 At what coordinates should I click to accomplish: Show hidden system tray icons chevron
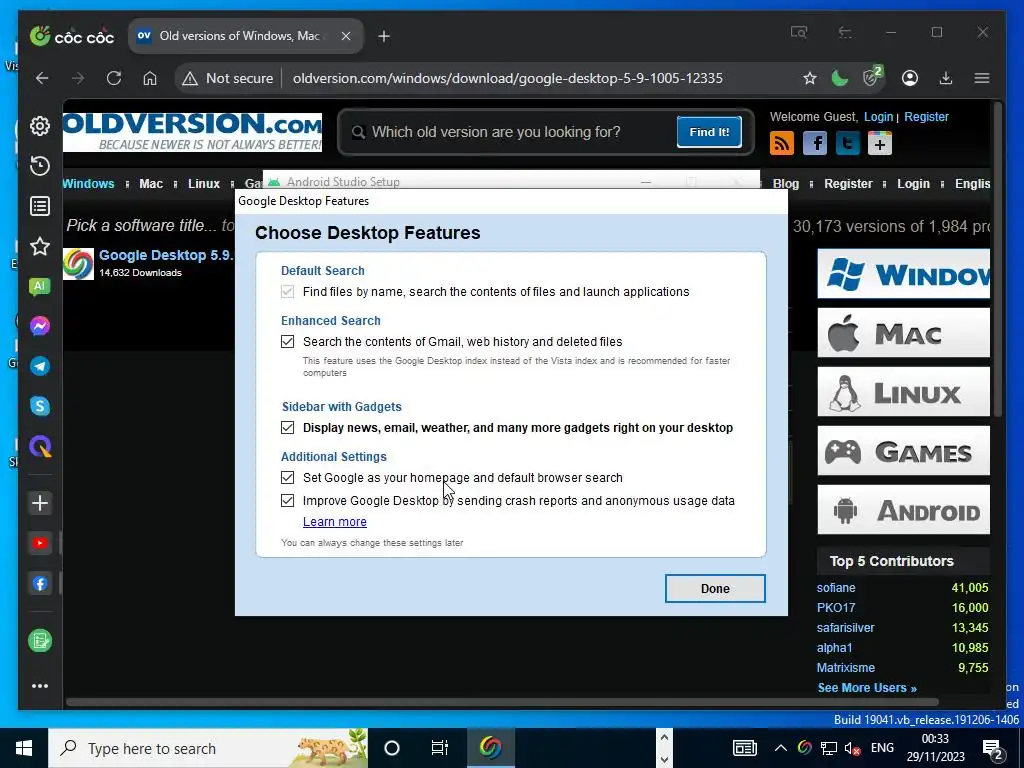tap(780, 748)
